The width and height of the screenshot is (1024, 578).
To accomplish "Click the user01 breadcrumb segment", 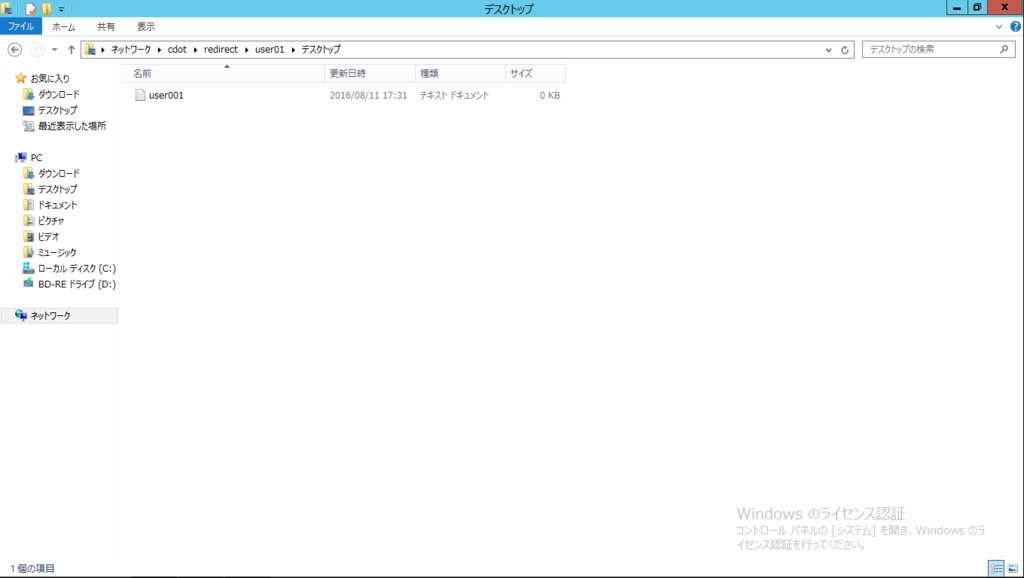I will click(x=270, y=50).
